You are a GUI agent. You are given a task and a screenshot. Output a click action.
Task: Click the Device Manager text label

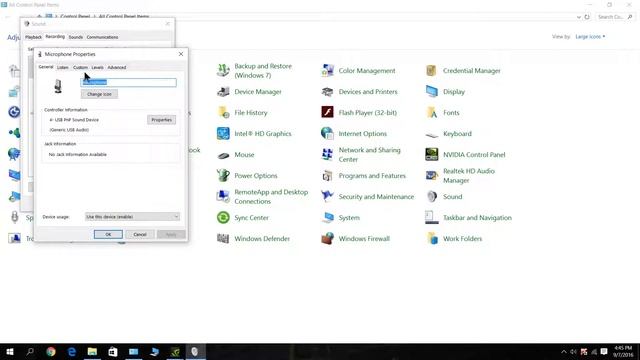[258, 92]
